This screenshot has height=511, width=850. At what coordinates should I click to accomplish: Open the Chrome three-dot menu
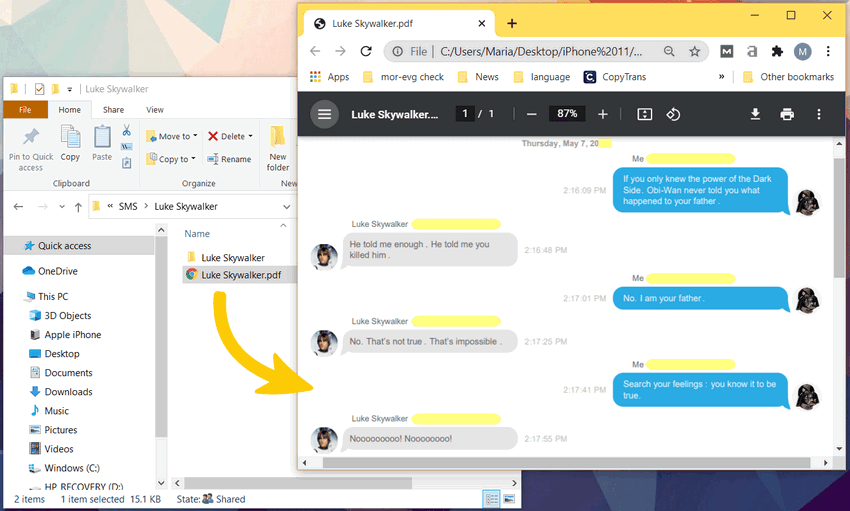pos(828,51)
